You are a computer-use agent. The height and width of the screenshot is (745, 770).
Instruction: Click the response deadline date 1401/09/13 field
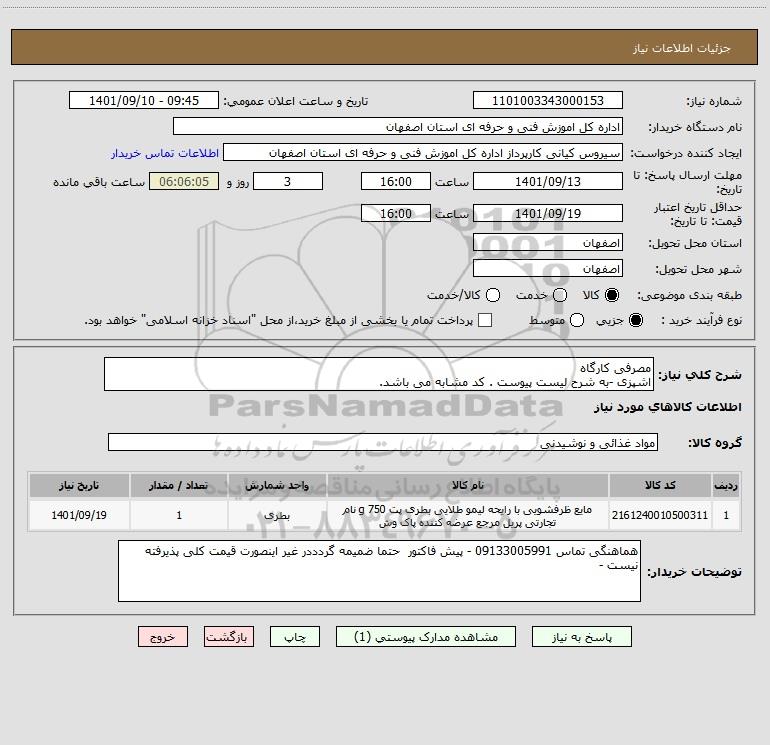[x=548, y=181]
